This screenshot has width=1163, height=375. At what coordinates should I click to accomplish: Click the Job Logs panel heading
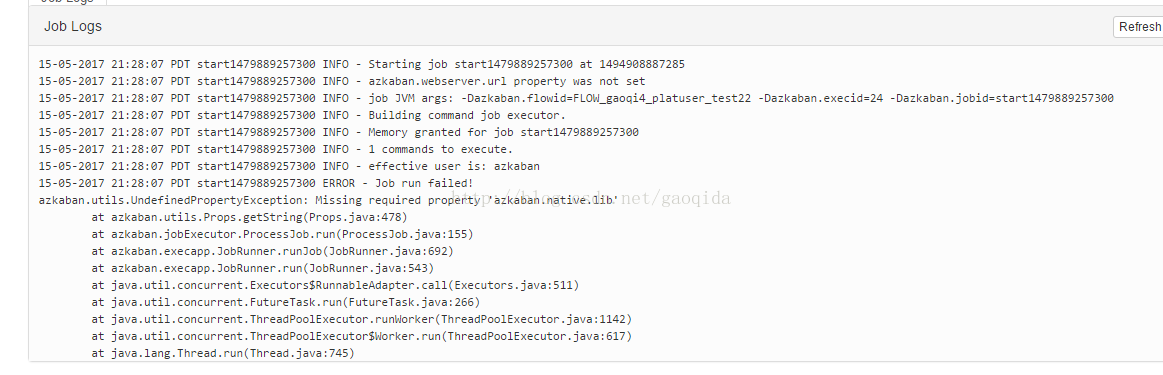pos(73,27)
